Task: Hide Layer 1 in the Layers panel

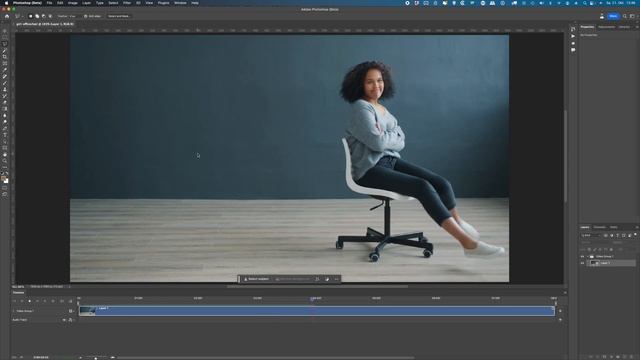Action: tap(582, 263)
